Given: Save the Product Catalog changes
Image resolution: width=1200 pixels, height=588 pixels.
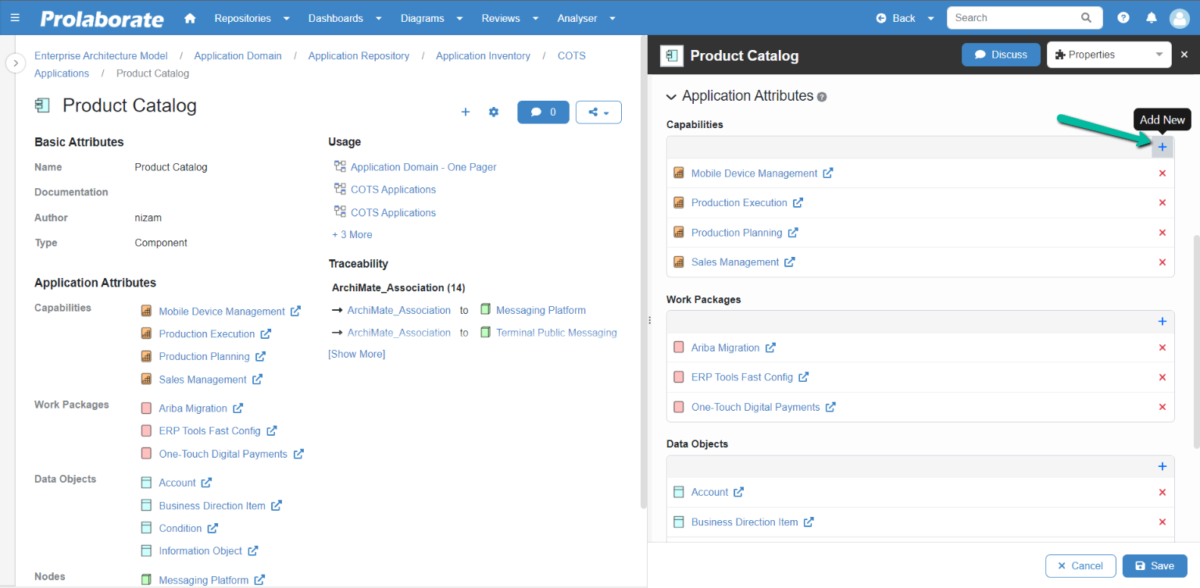Looking at the screenshot, I should [1154, 565].
